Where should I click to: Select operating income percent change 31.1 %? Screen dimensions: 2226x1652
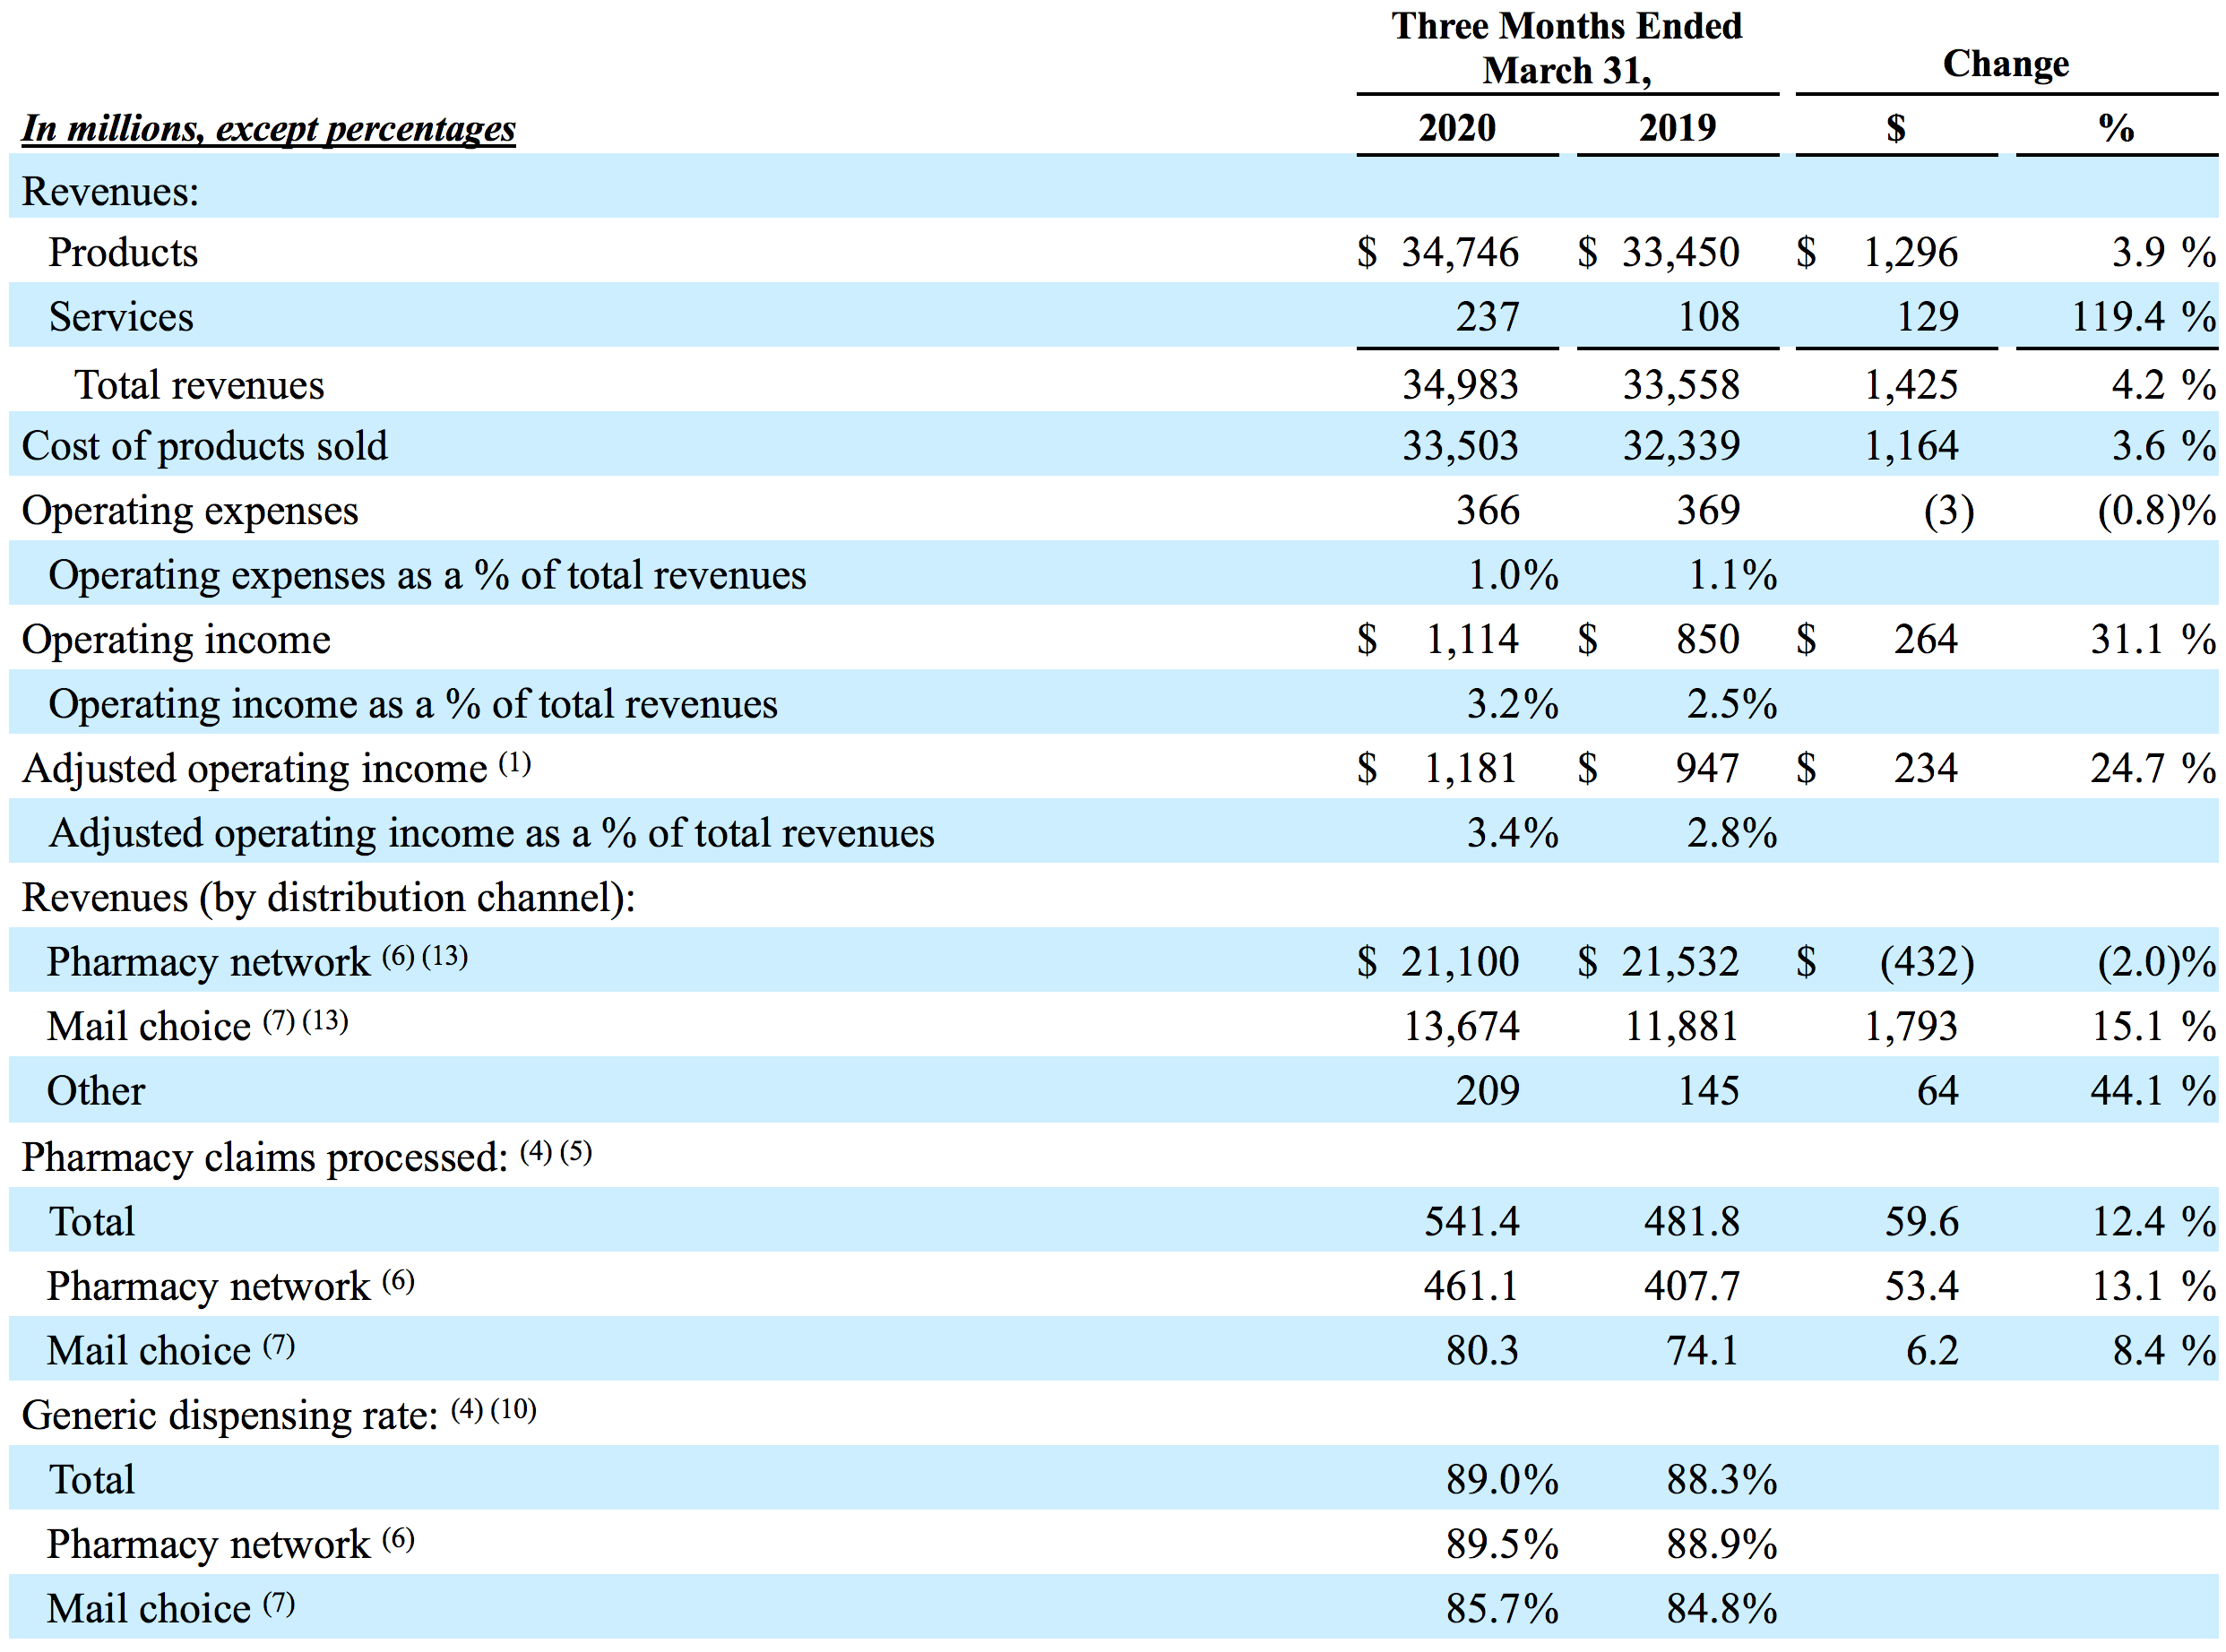2153,639
